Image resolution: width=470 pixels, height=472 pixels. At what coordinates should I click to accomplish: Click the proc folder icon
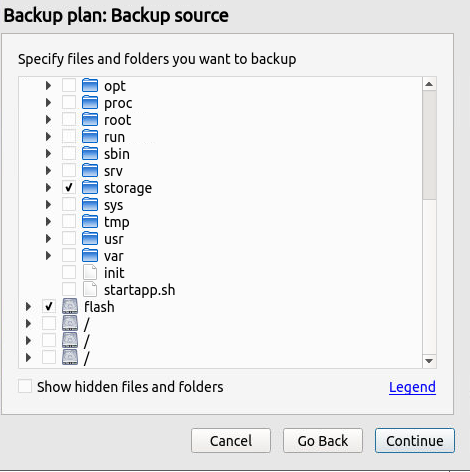90,103
